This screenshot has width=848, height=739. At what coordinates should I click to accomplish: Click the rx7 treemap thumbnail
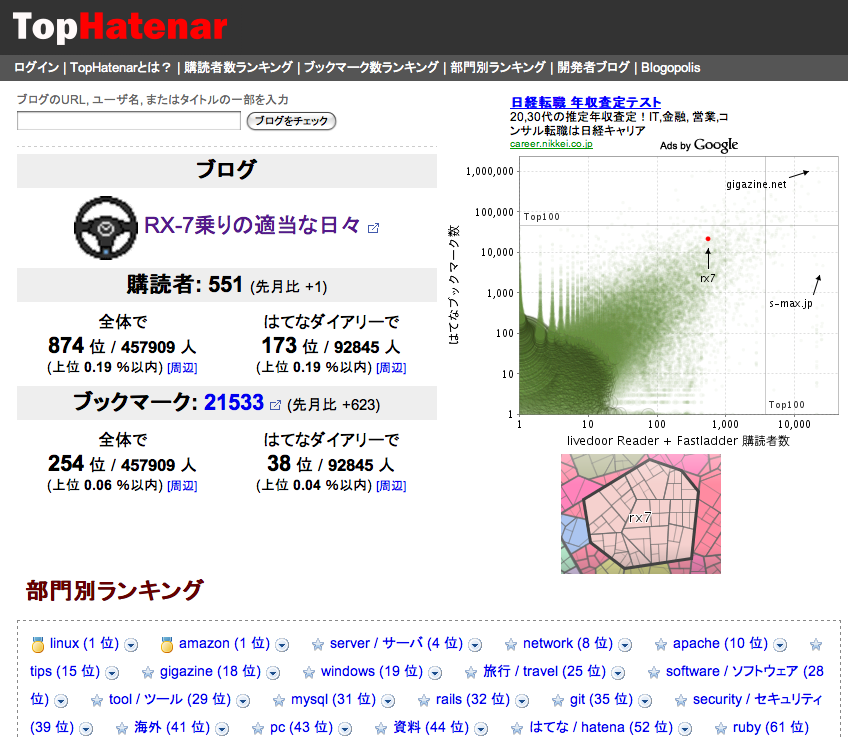640,513
